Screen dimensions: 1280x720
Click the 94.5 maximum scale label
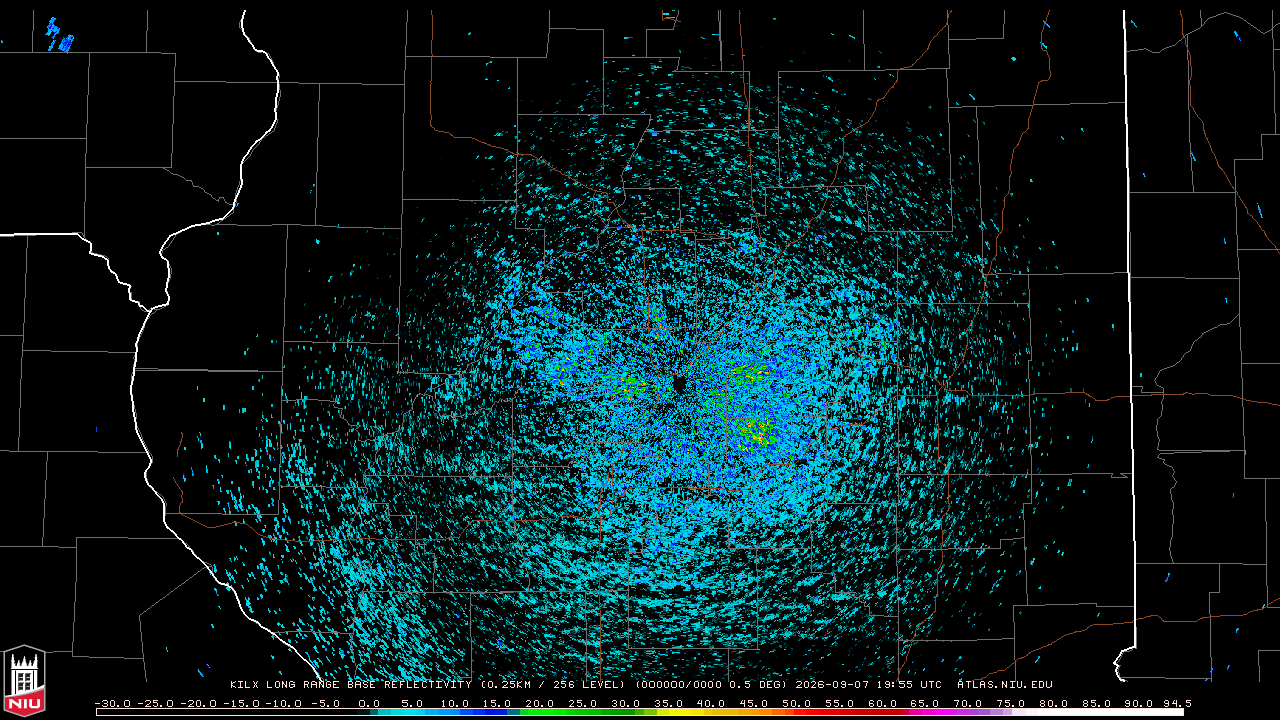tap(1175, 704)
